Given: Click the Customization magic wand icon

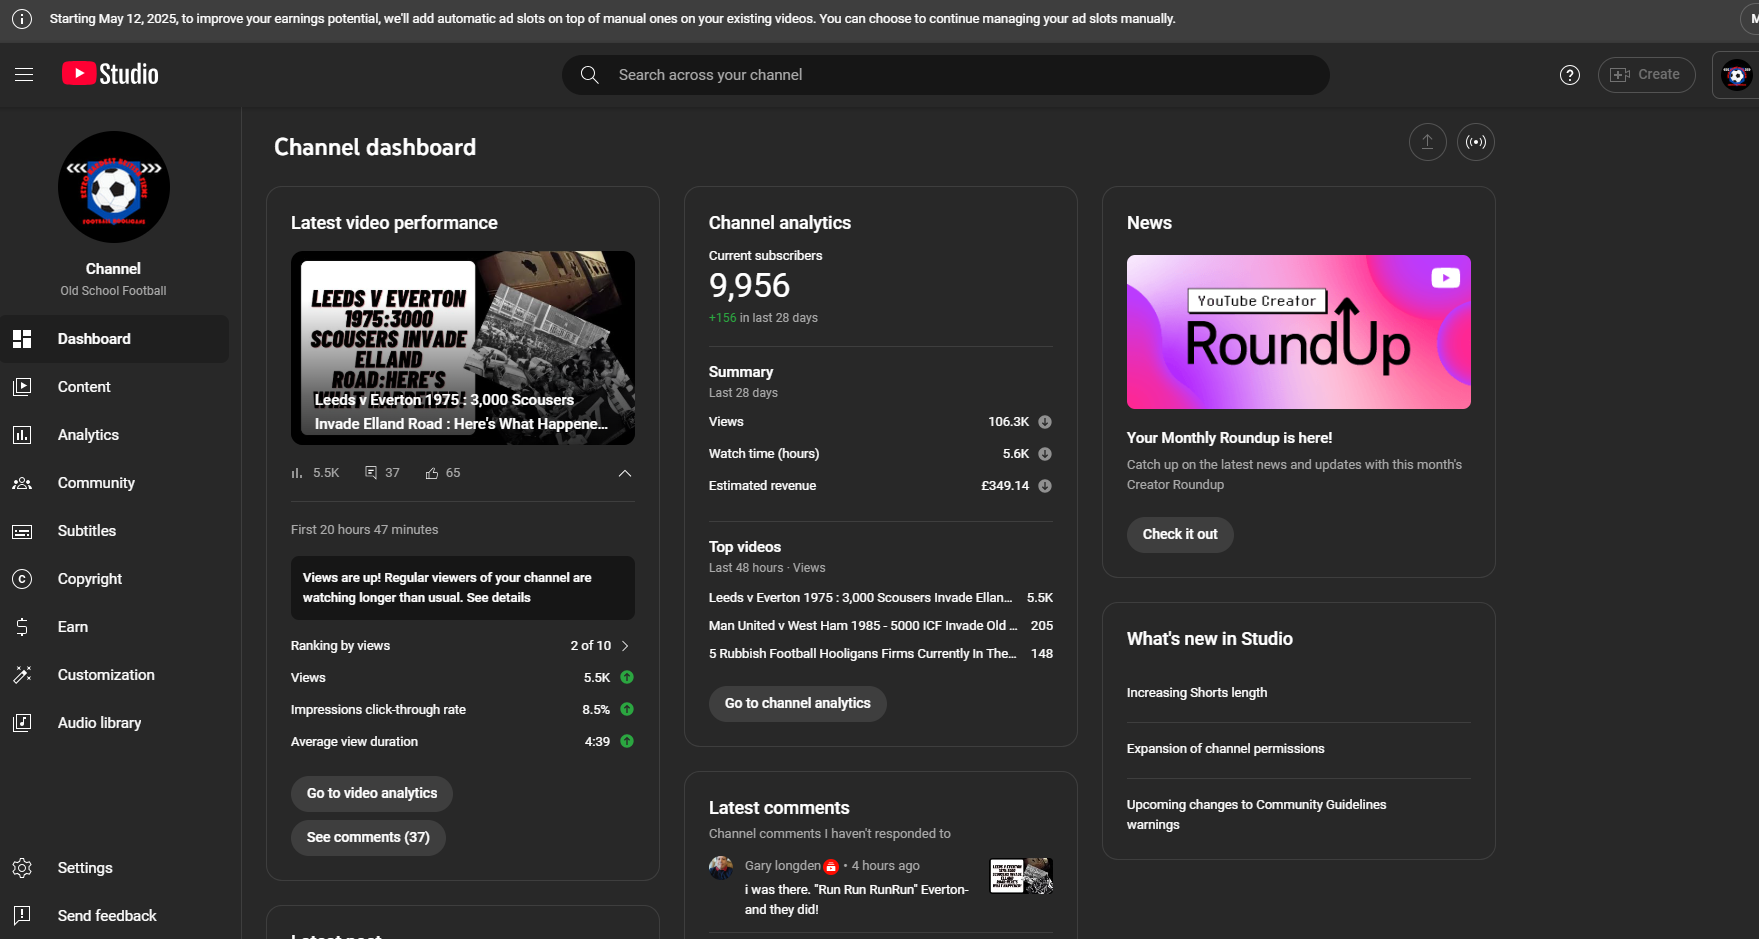Looking at the screenshot, I should (22, 675).
